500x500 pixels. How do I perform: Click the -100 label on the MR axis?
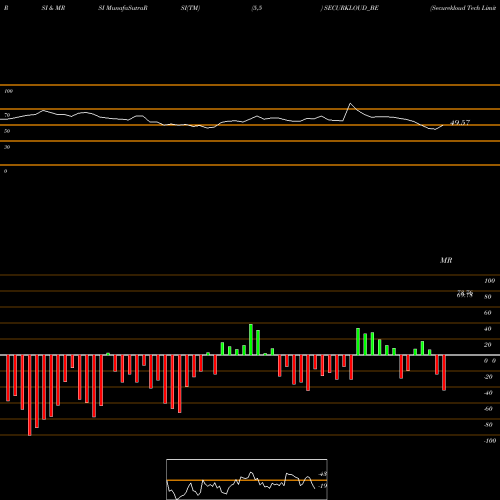(490, 441)
